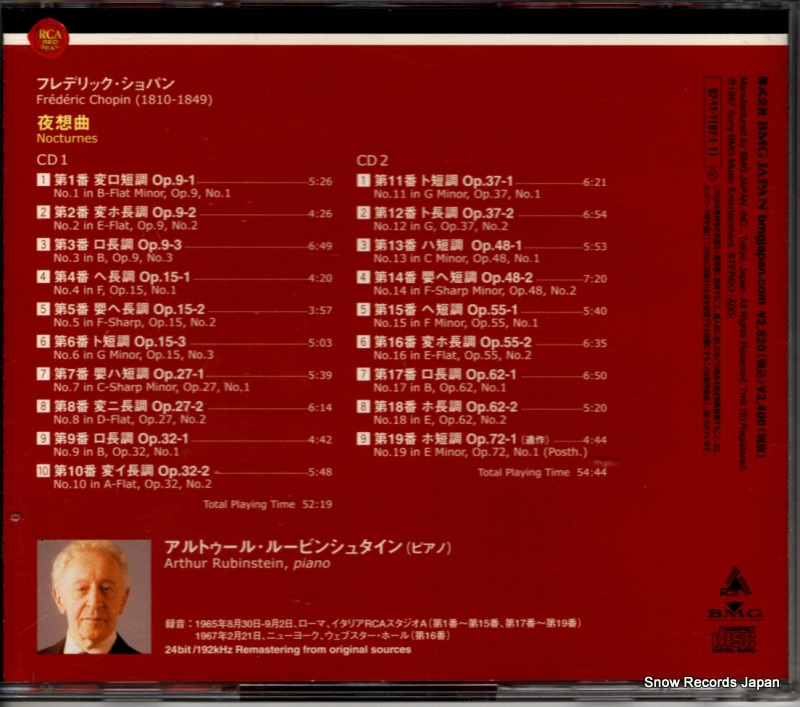
Task: Click the 24bit/192kHz Remastering note
Action: [x=286, y=650]
